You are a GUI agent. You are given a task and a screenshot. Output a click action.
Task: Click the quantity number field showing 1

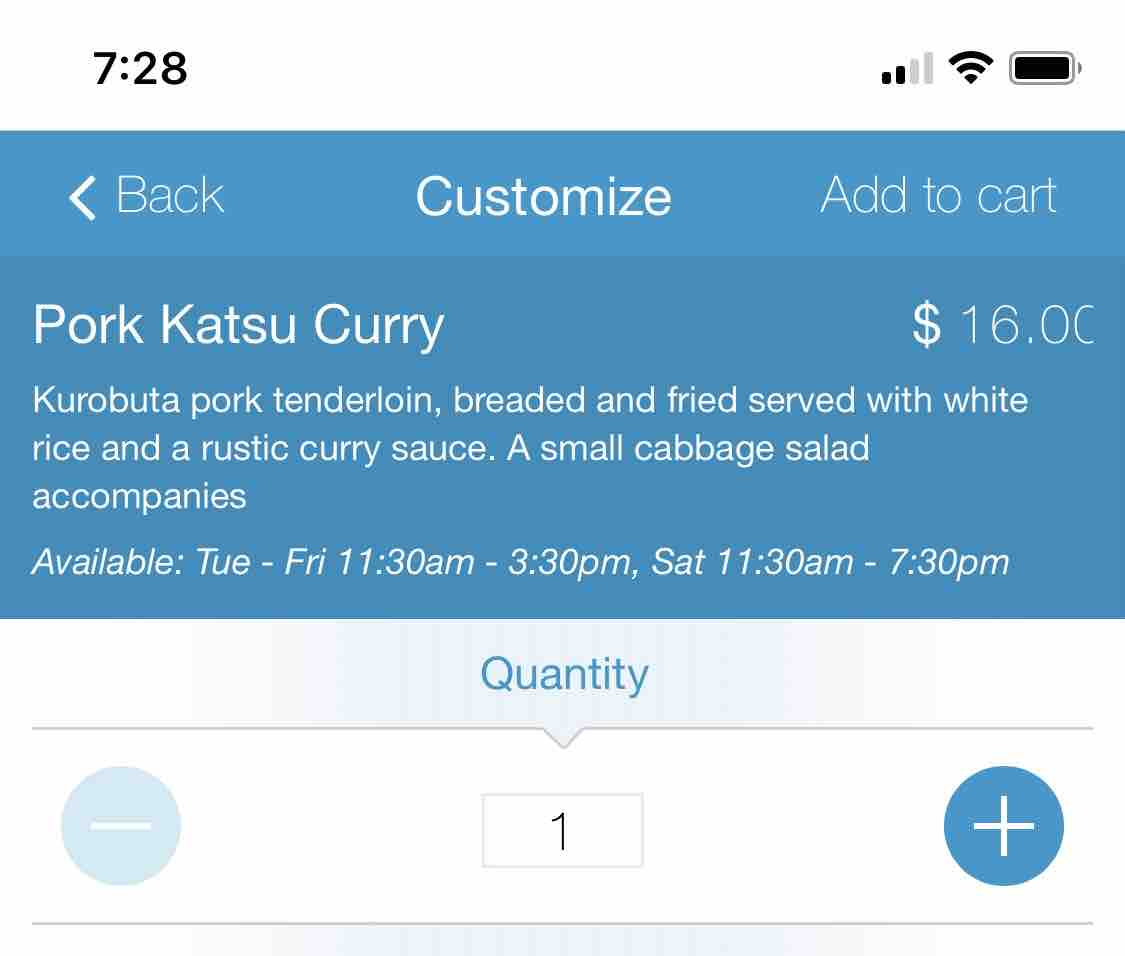point(562,830)
